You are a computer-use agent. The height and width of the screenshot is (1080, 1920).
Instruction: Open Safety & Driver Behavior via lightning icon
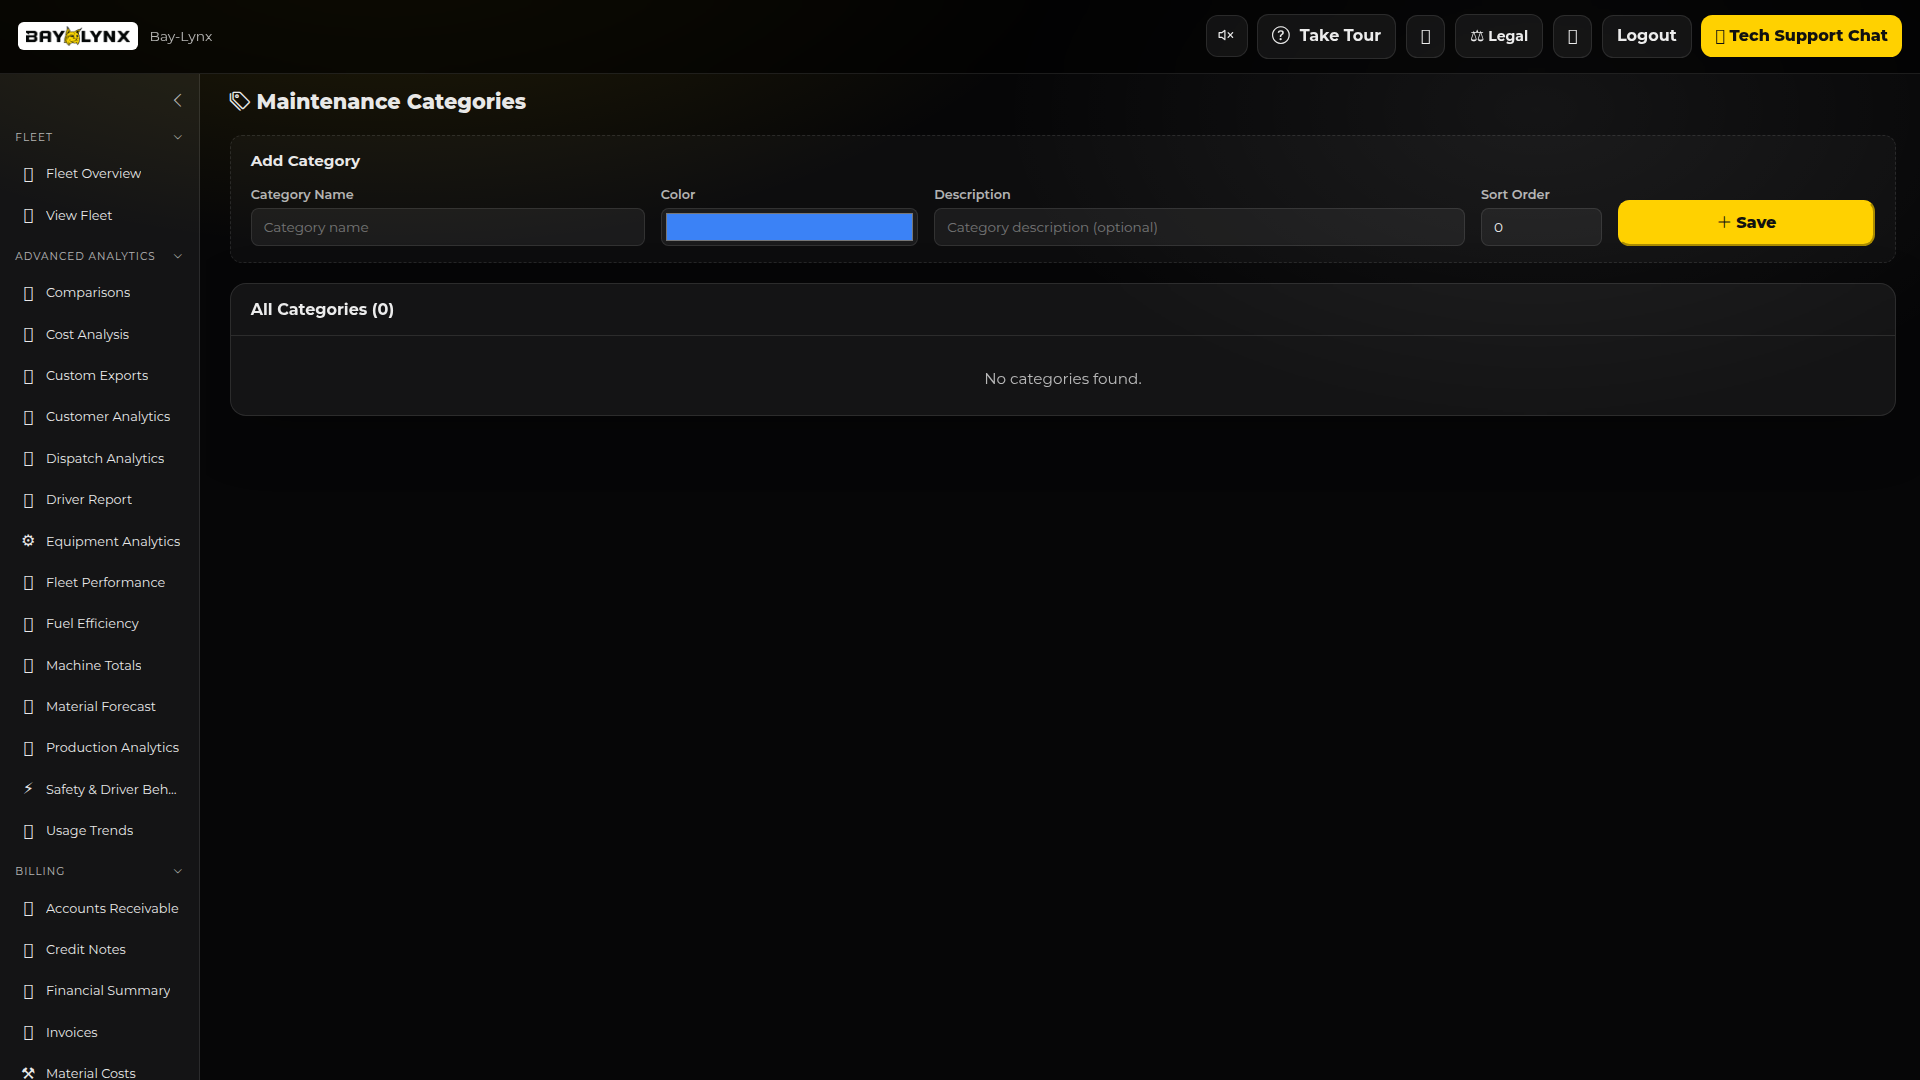point(28,789)
